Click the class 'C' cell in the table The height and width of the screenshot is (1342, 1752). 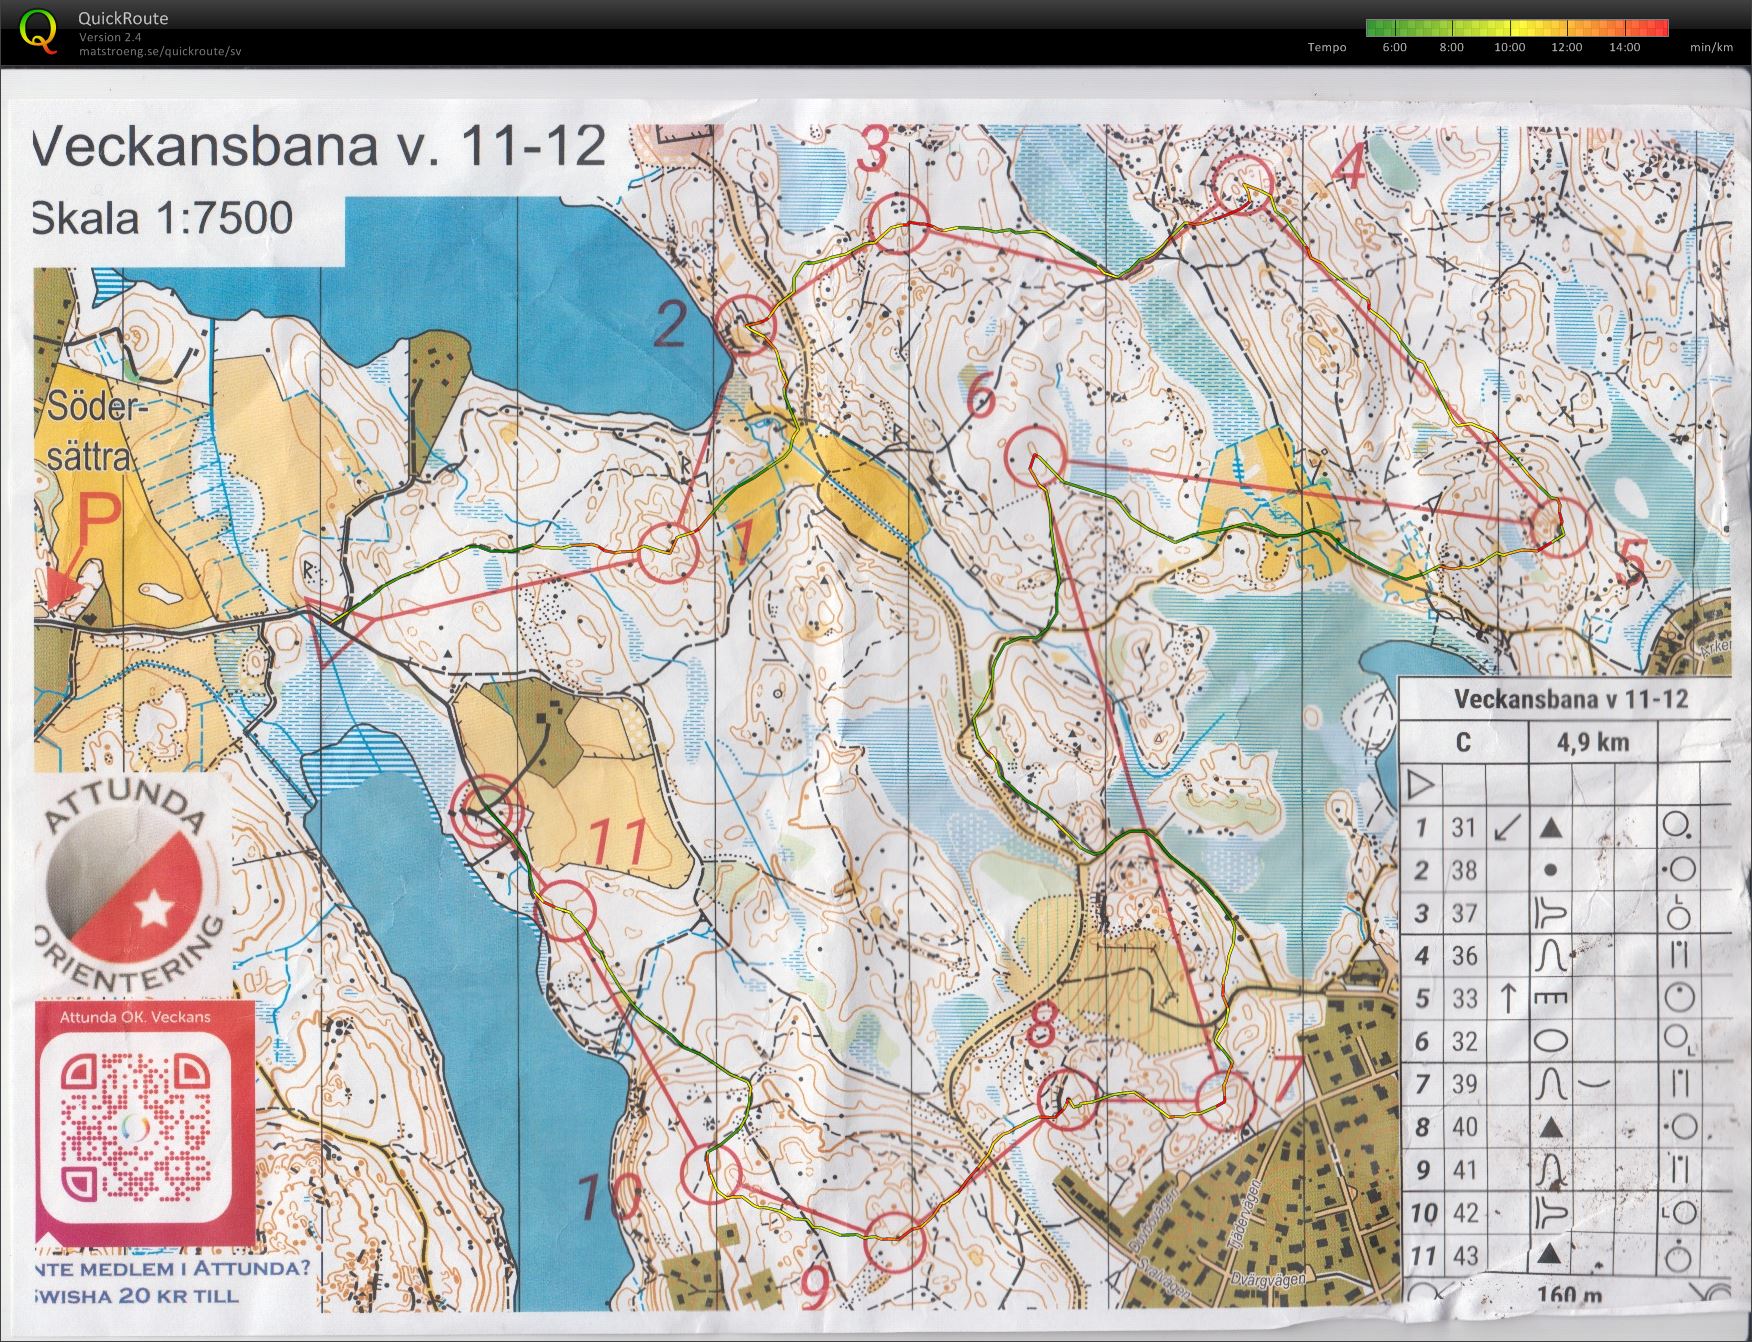point(1463,742)
